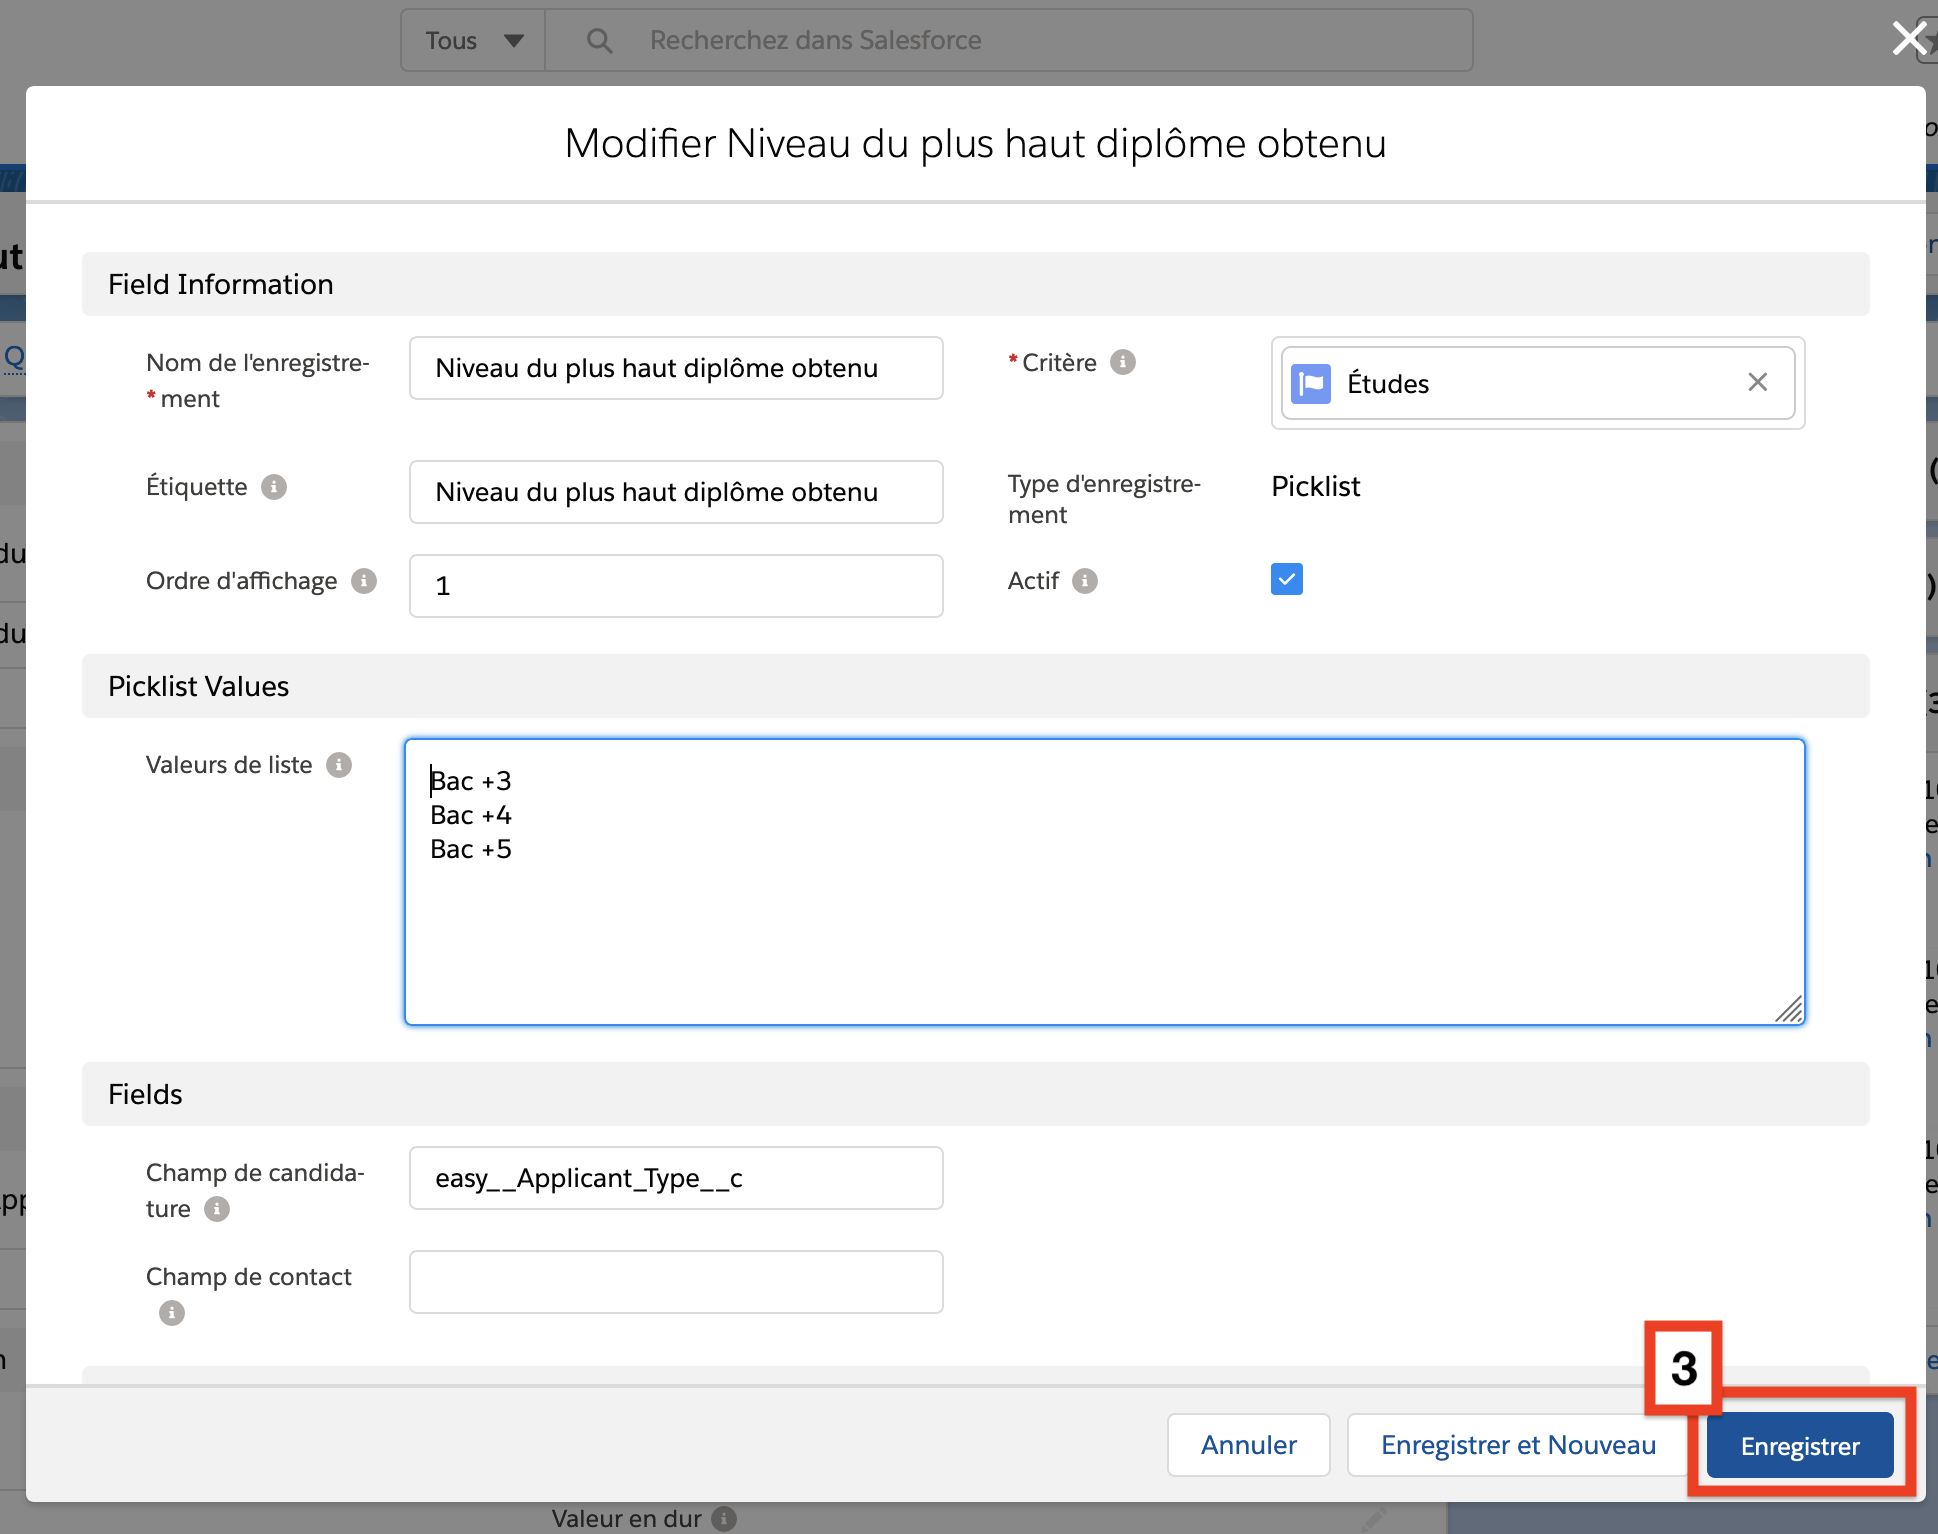Cancel with the Annuler button
Image resolution: width=1938 pixels, height=1534 pixels.
click(x=1248, y=1445)
